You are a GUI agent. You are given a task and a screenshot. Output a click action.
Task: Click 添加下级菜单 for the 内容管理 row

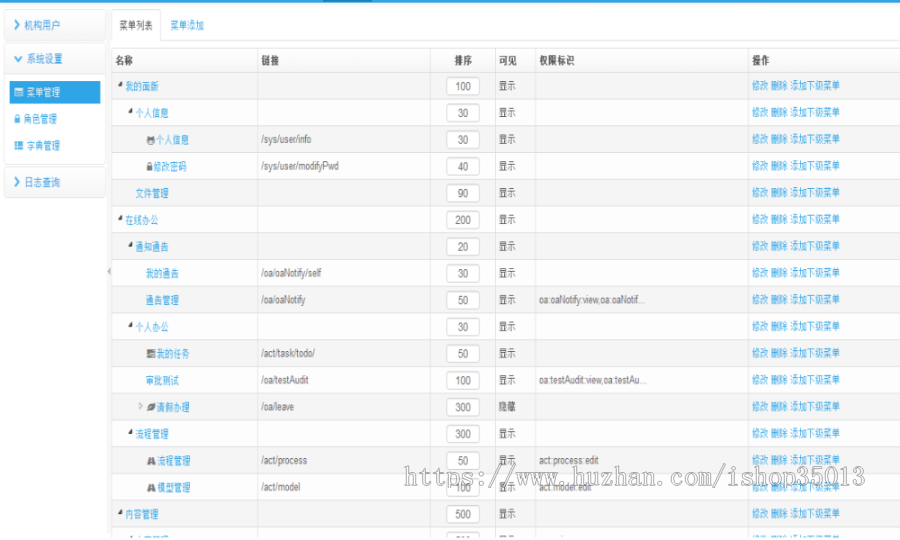pos(814,514)
